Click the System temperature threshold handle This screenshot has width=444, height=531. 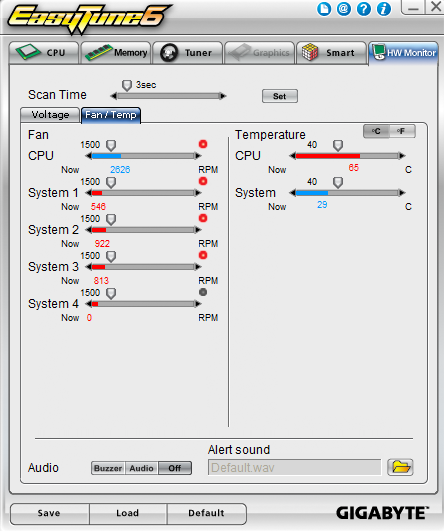coord(338,183)
